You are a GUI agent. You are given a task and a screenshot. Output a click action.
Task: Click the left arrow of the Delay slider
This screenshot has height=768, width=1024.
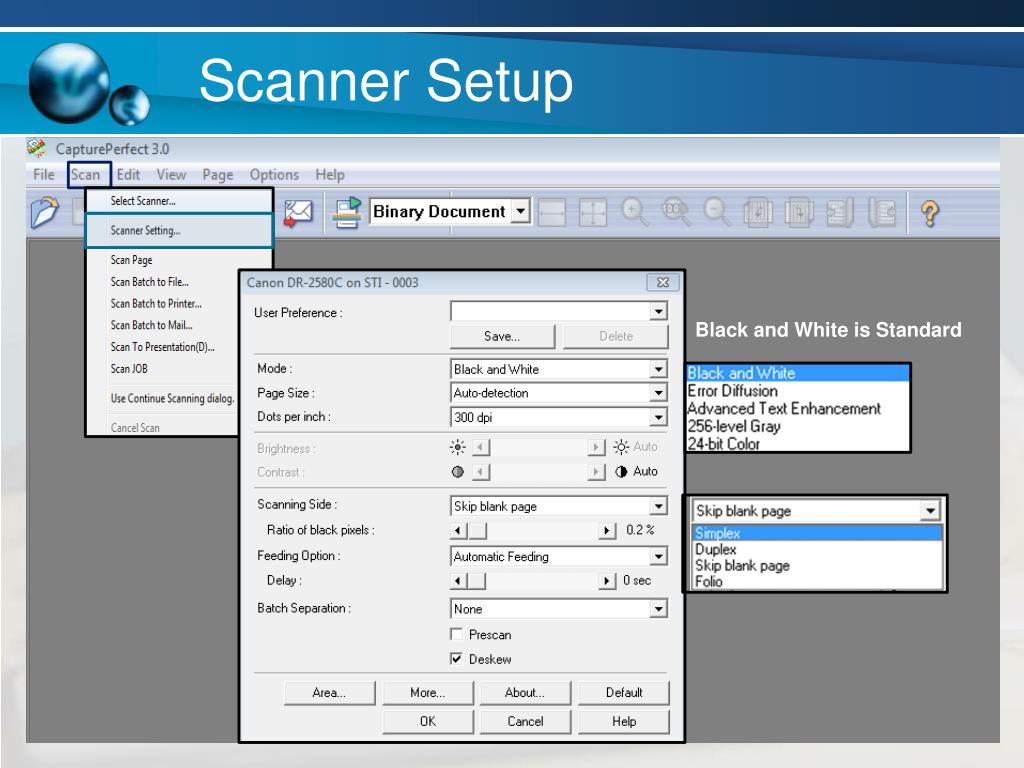click(x=458, y=581)
